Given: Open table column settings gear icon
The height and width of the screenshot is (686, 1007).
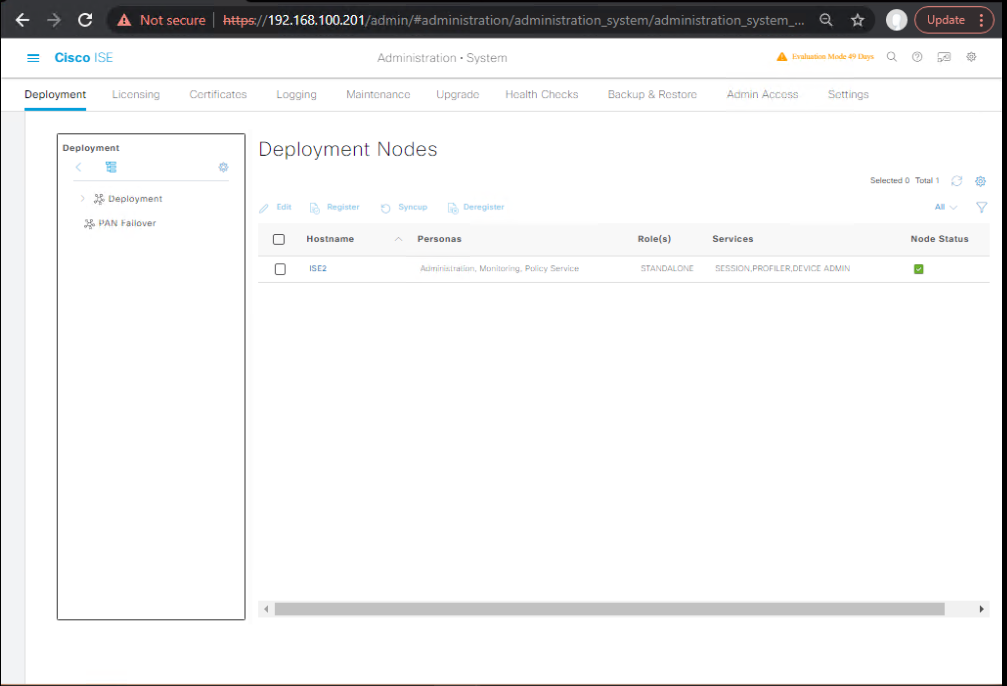Looking at the screenshot, I should pyautogui.click(x=980, y=181).
